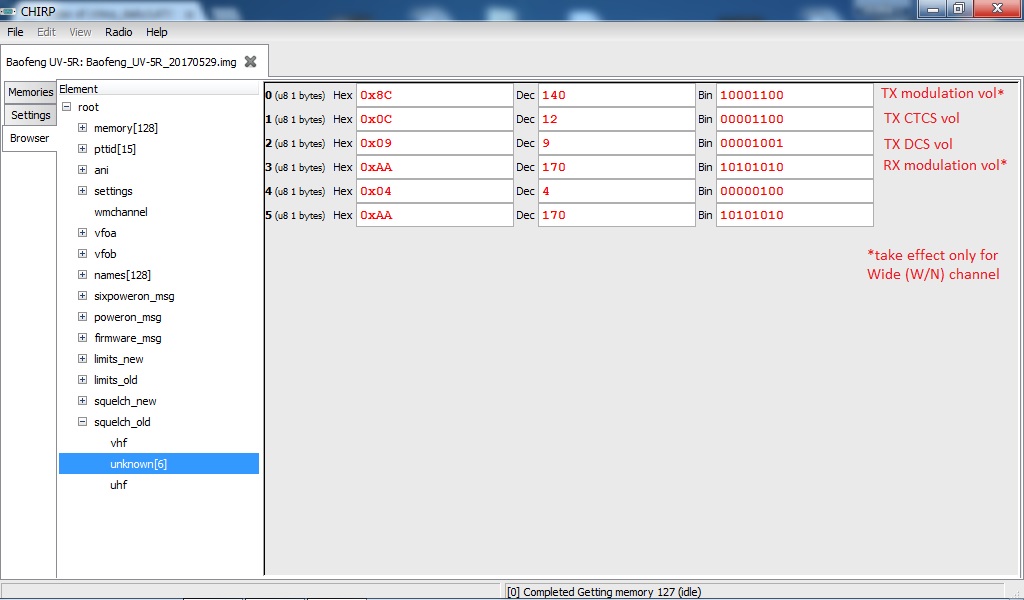The image size is (1024, 600).
Task: Open the Radio menu
Action: click(x=118, y=32)
